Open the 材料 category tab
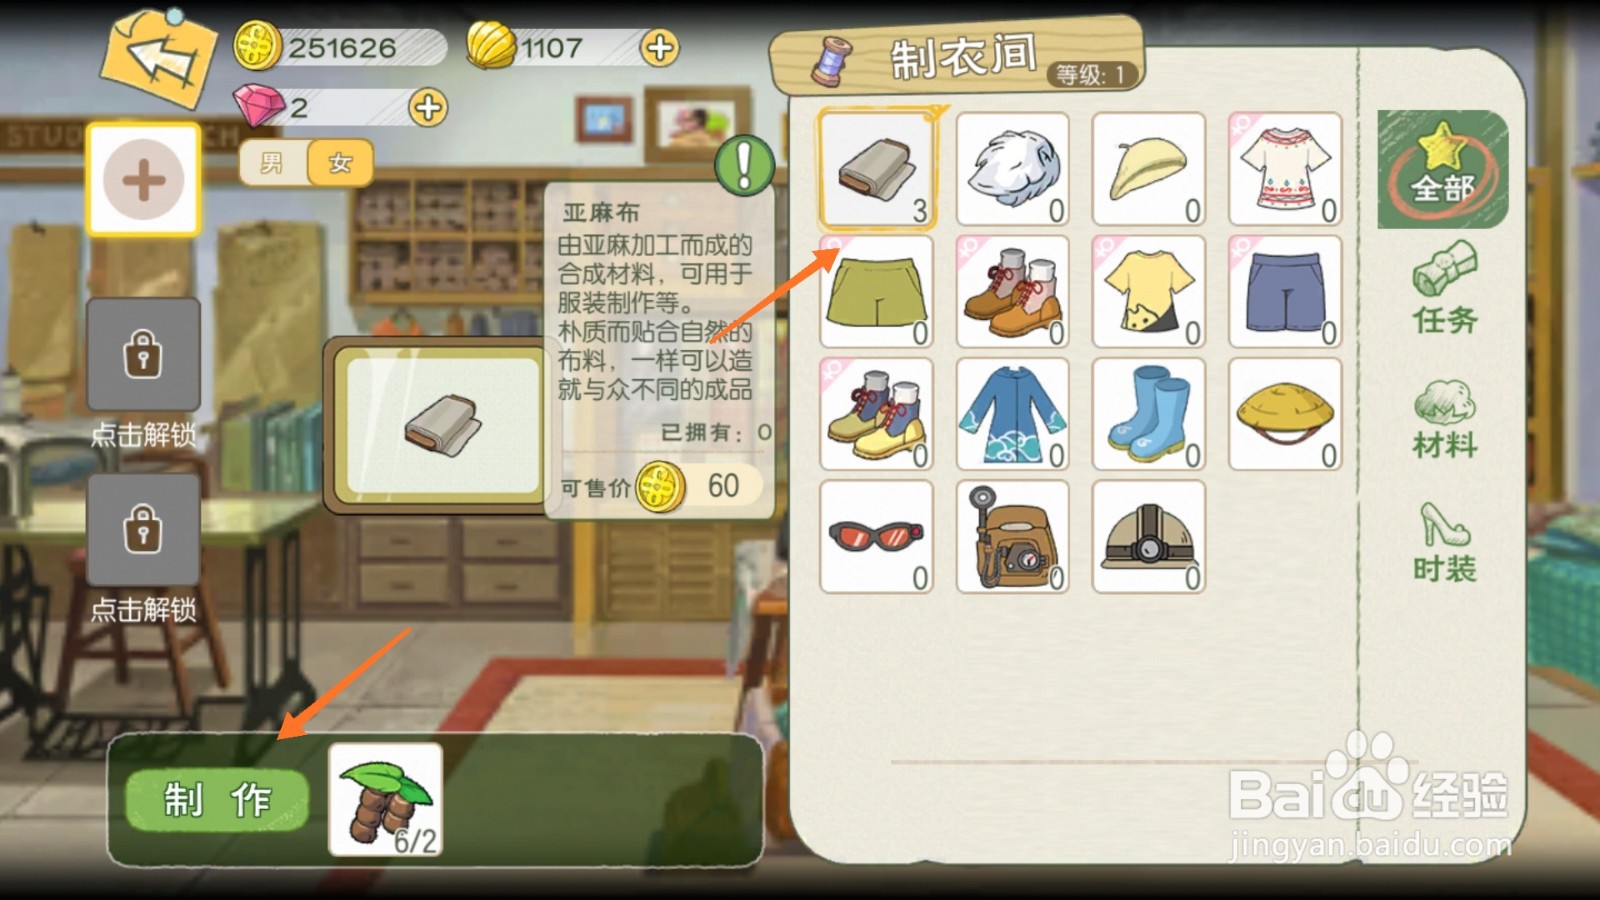The height and width of the screenshot is (900, 1600). coord(1444,420)
